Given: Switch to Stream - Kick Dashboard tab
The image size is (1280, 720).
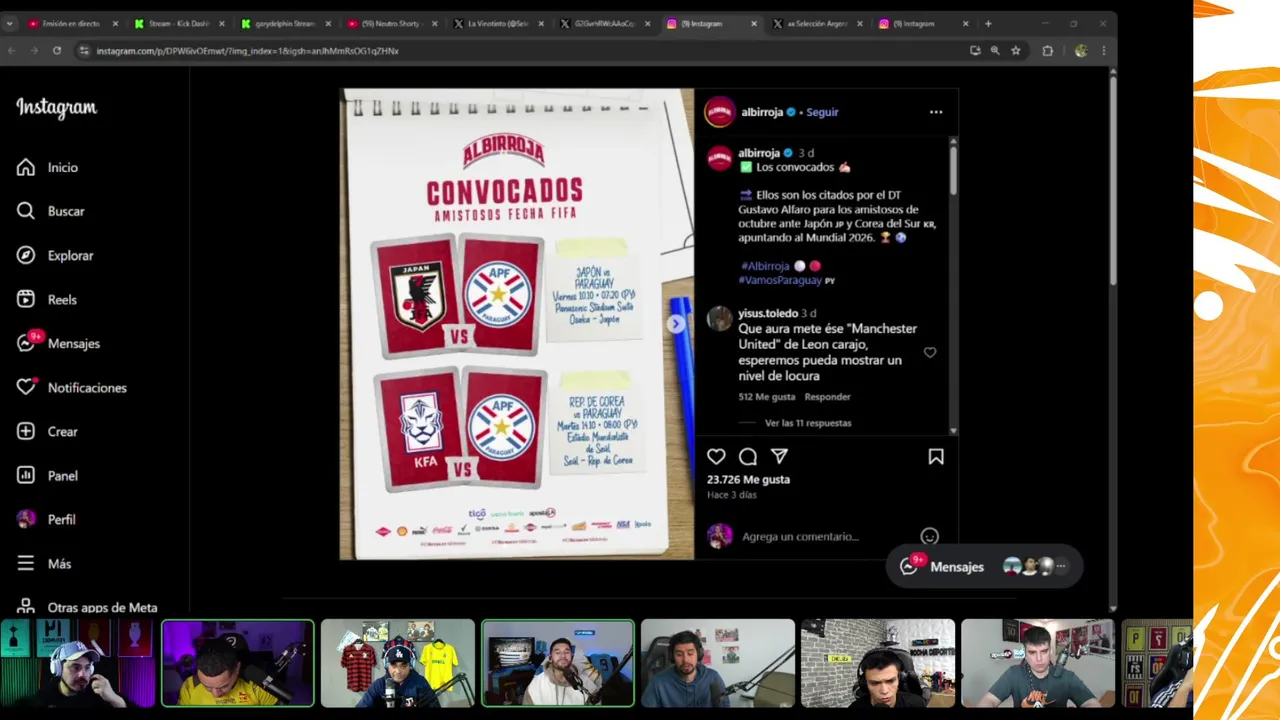Looking at the screenshot, I should 178,23.
